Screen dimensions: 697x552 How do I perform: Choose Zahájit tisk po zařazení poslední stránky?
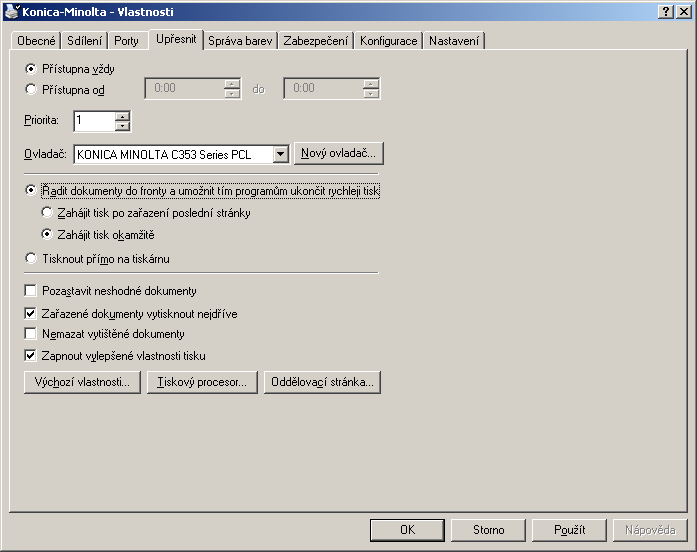[47, 212]
